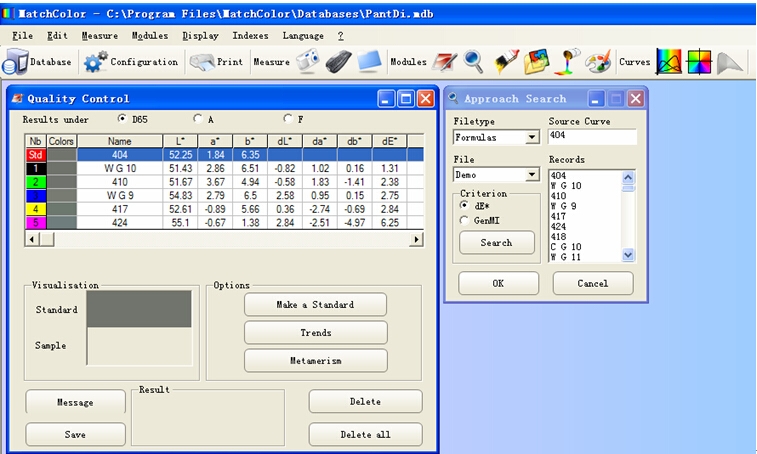Screen dimensions: 757x454
Task: Select record C G 10 in Records list
Action: click(x=566, y=247)
